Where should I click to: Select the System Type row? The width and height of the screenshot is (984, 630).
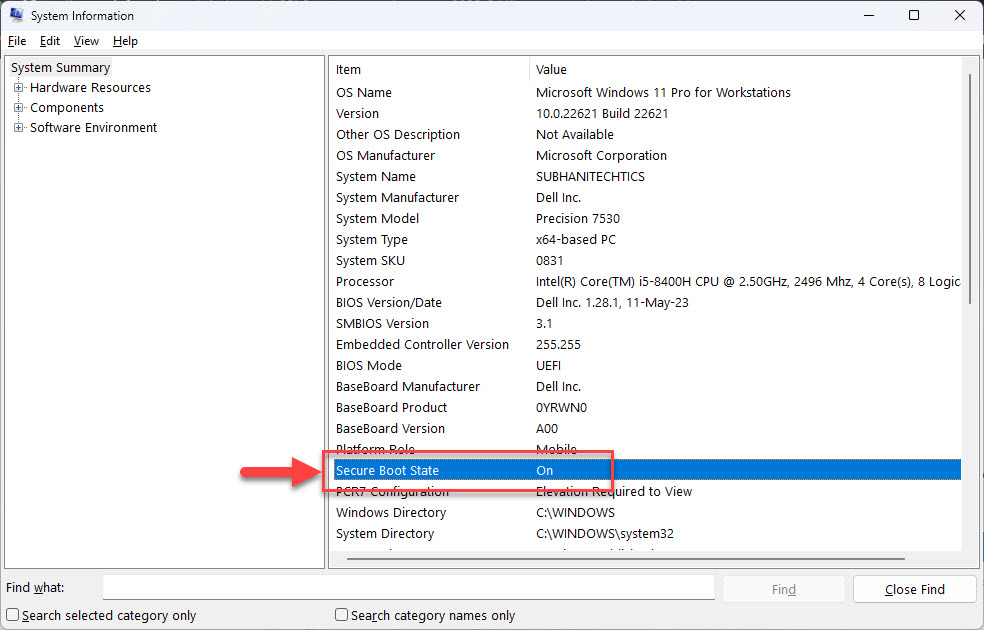coord(647,240)
